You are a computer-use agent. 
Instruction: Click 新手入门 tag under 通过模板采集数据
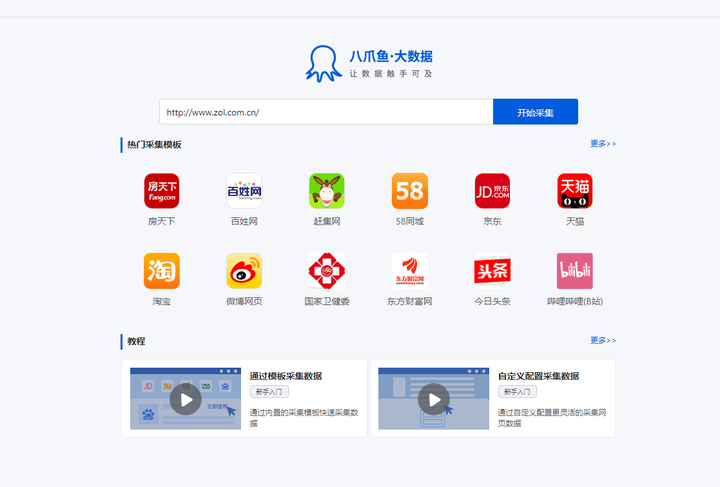(269, 392)
